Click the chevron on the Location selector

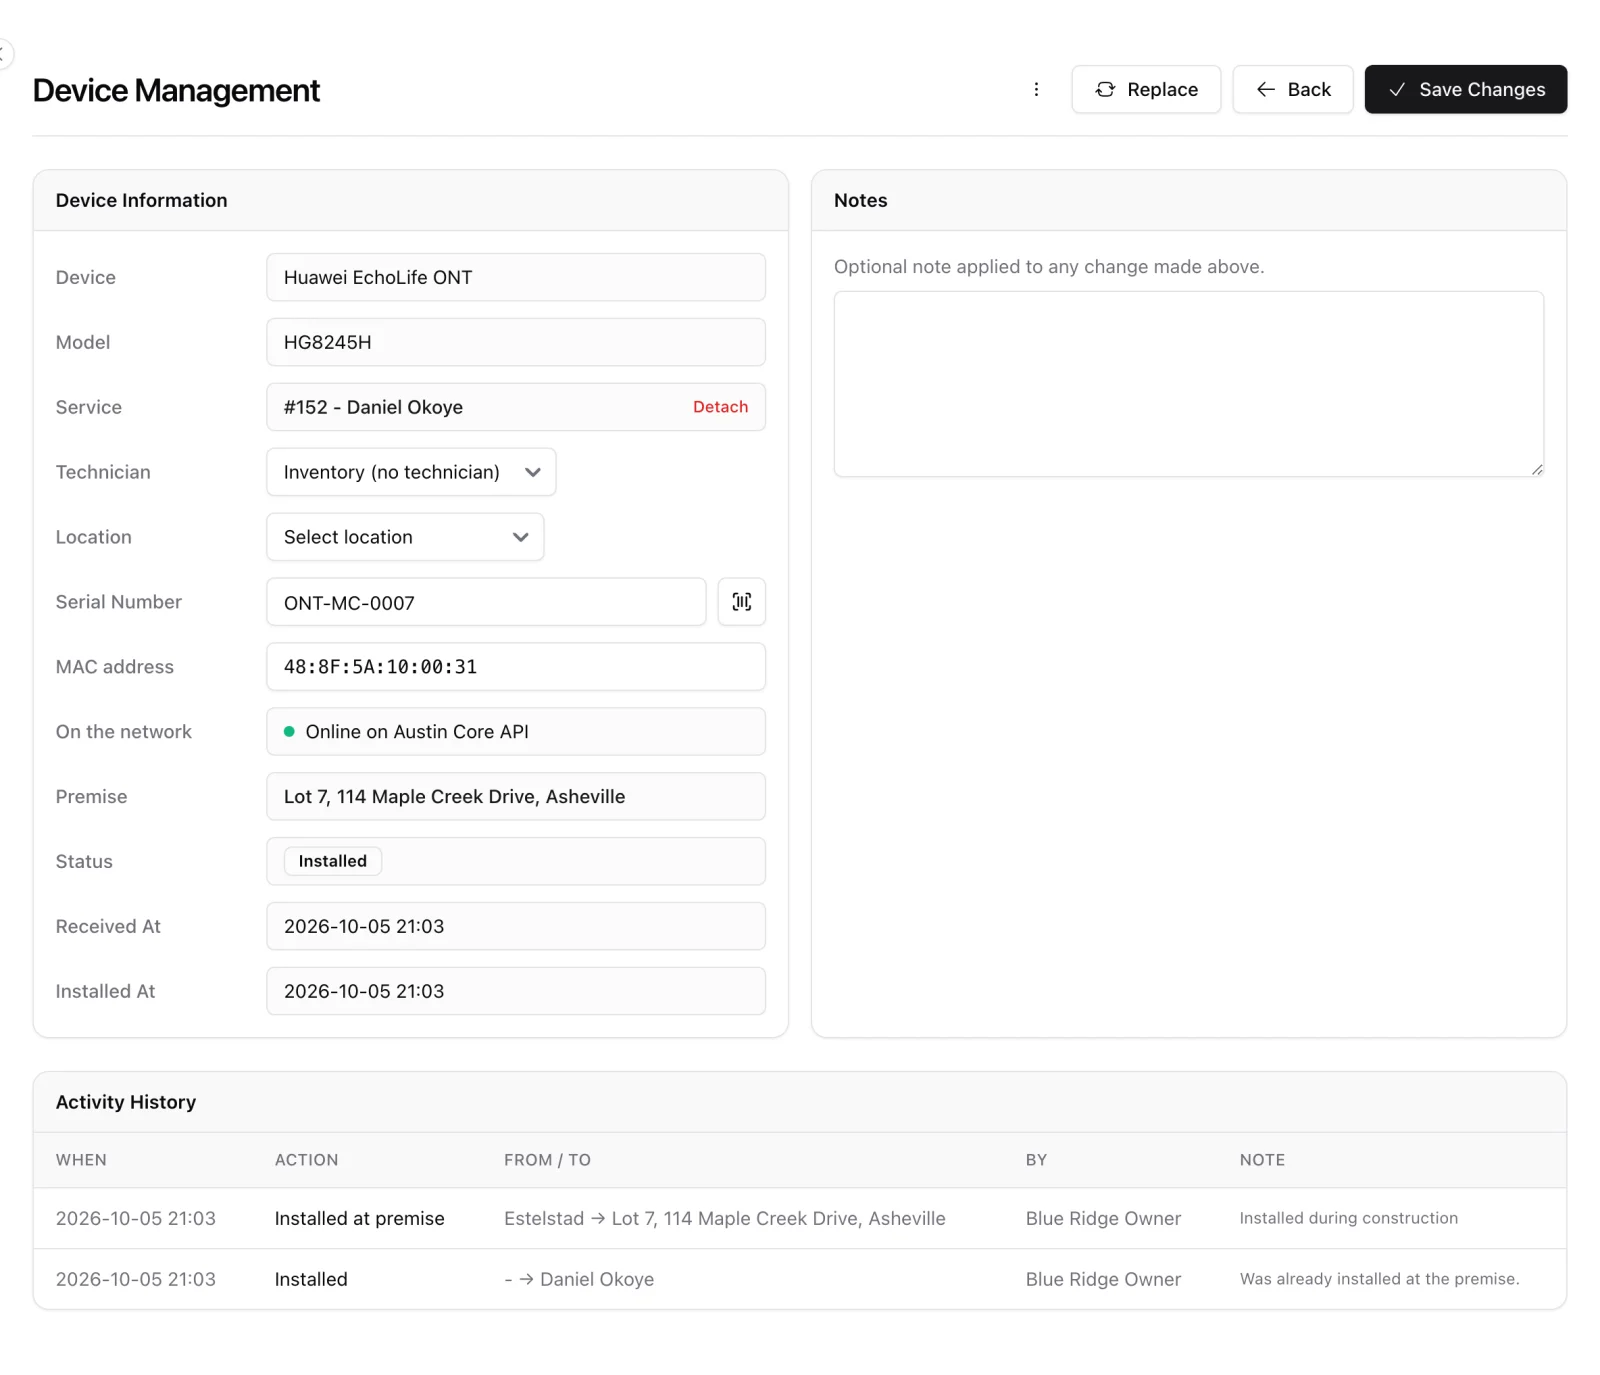[520, 537]
